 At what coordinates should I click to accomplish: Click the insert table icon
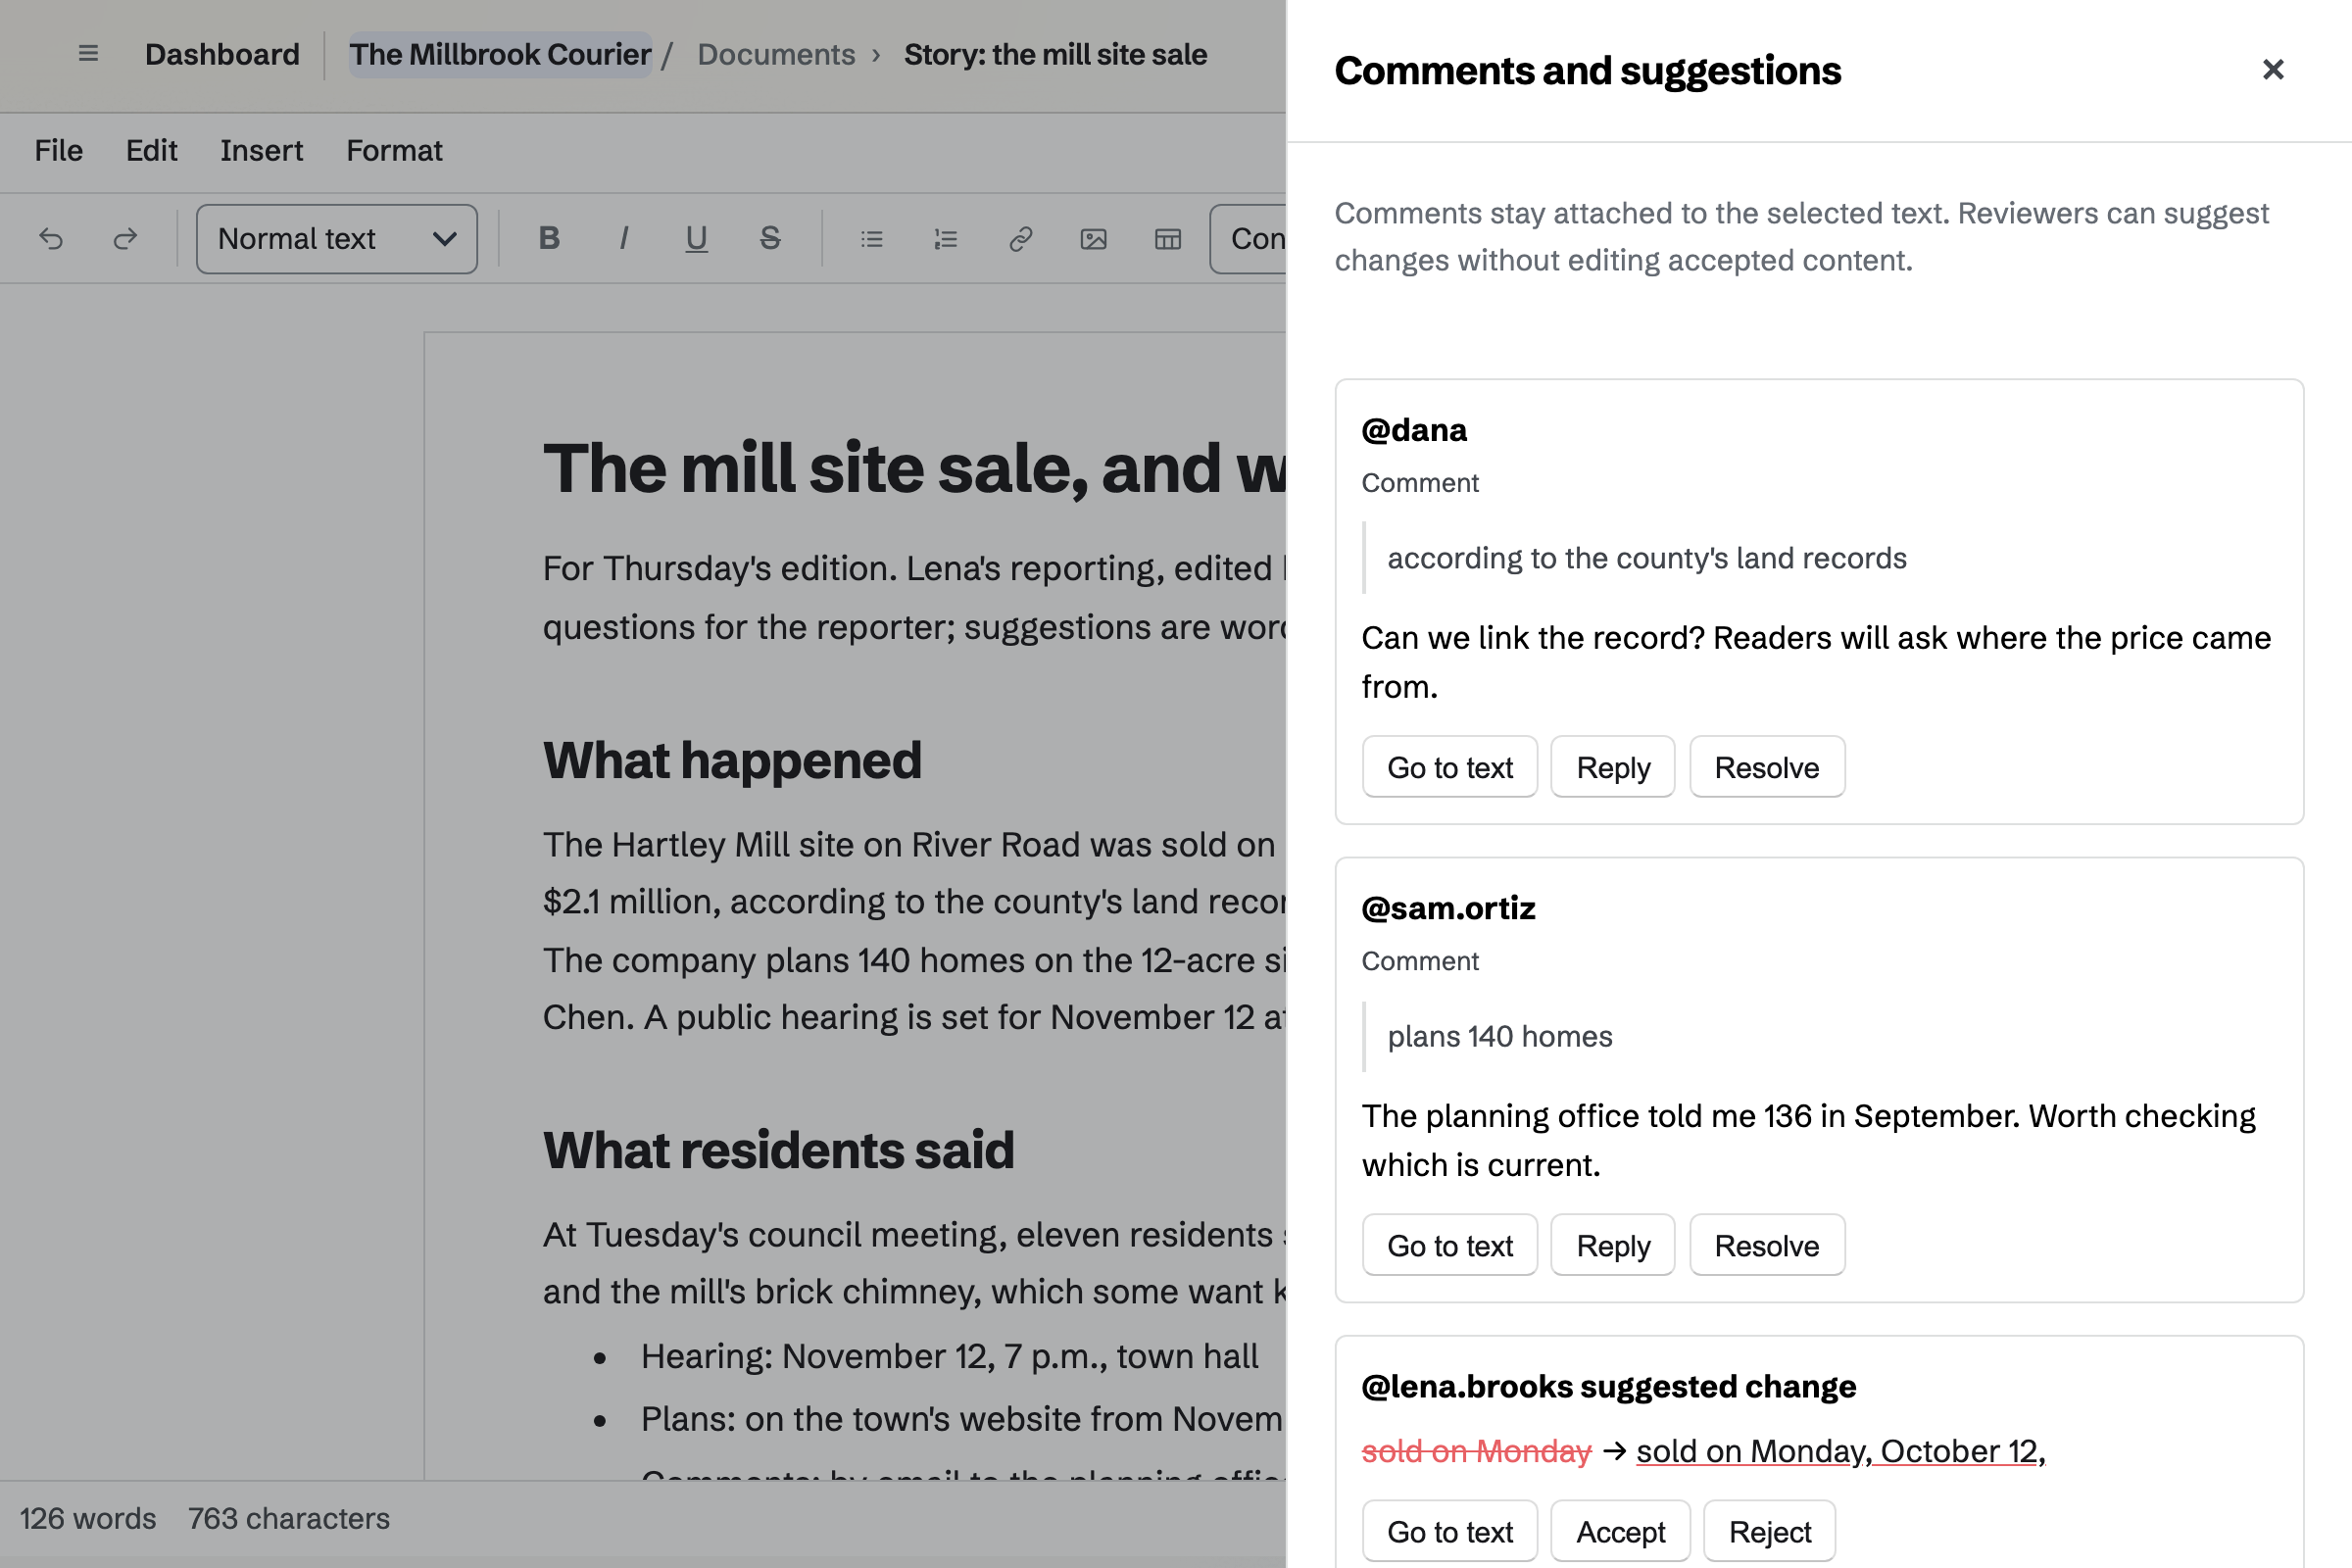[1168, 239]
